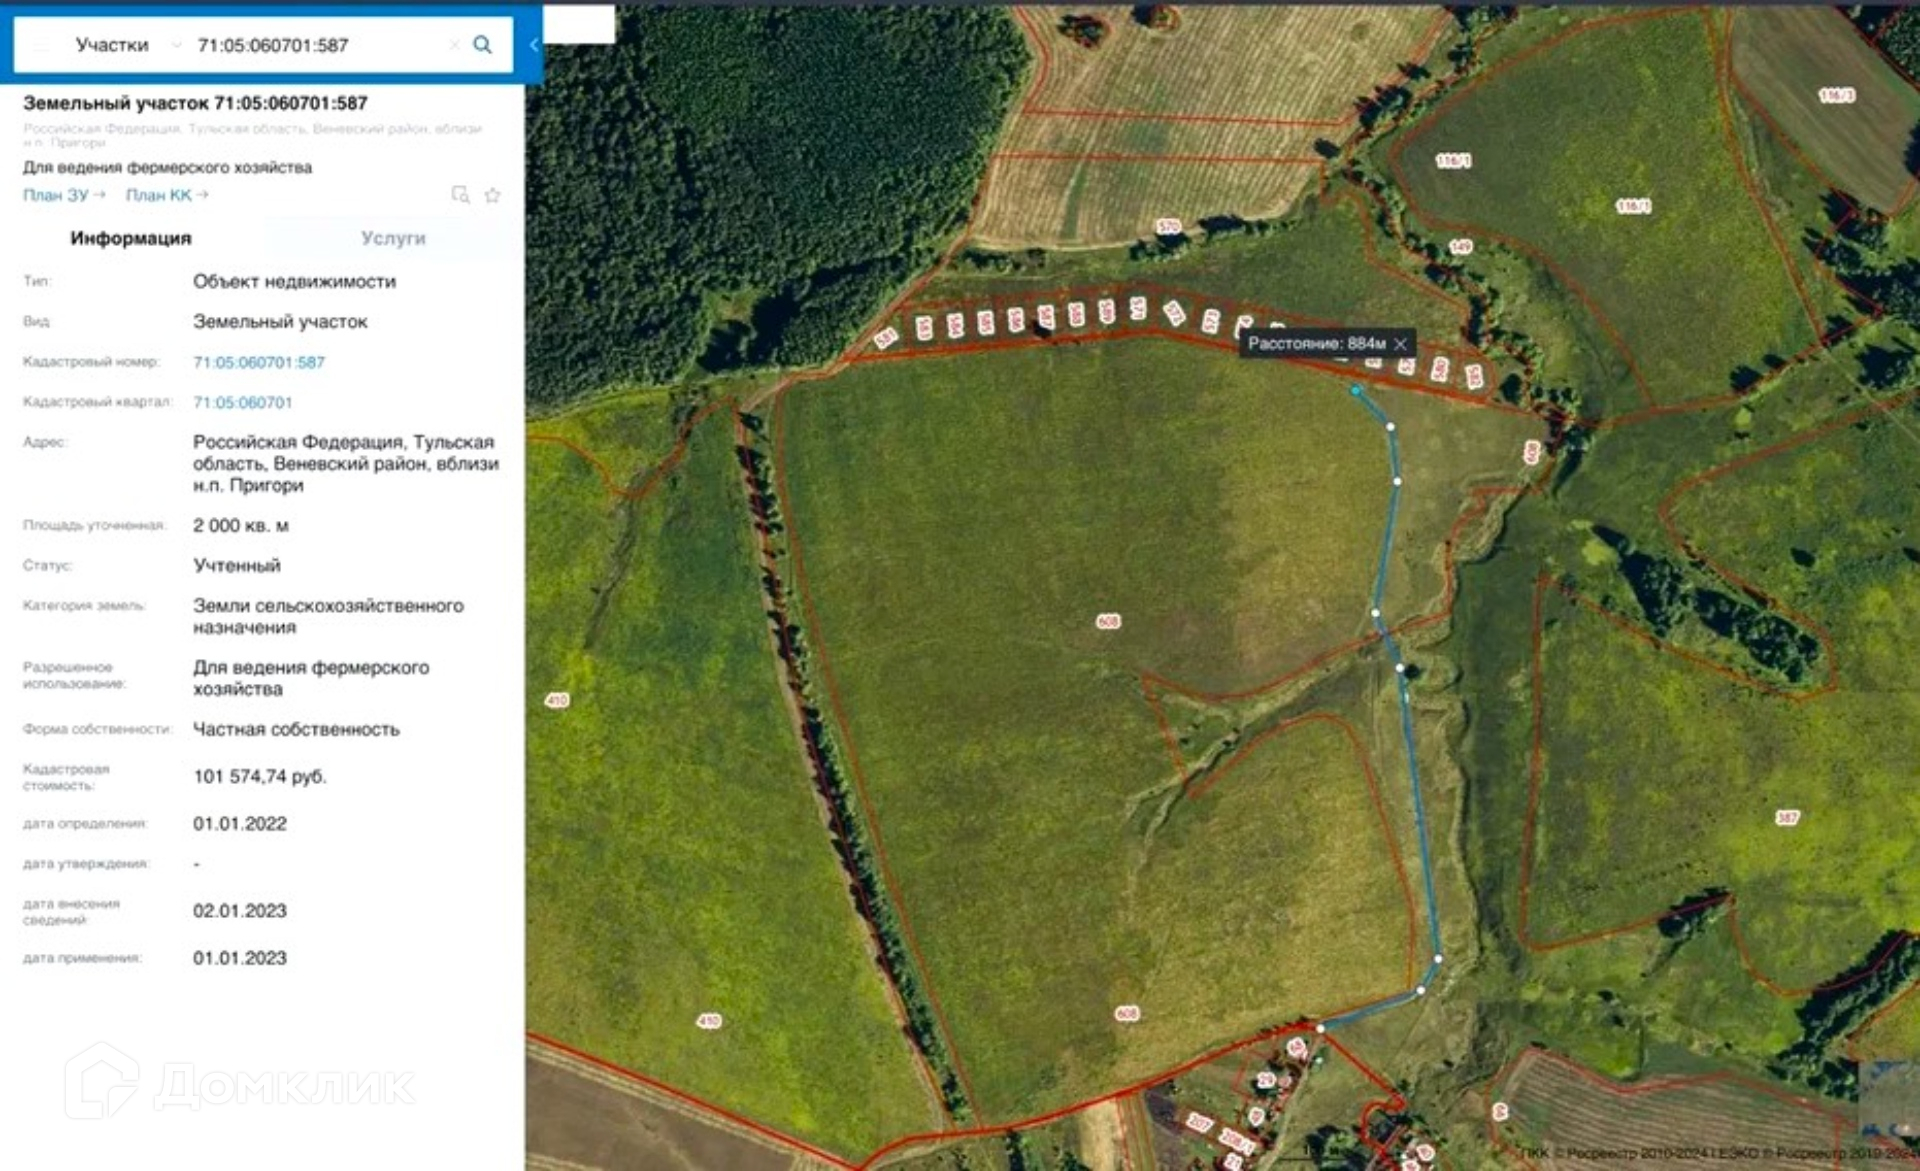Click inside the cadastral number search field
This screenshot has width=1920, height=1171.
(x=318, y=45)
